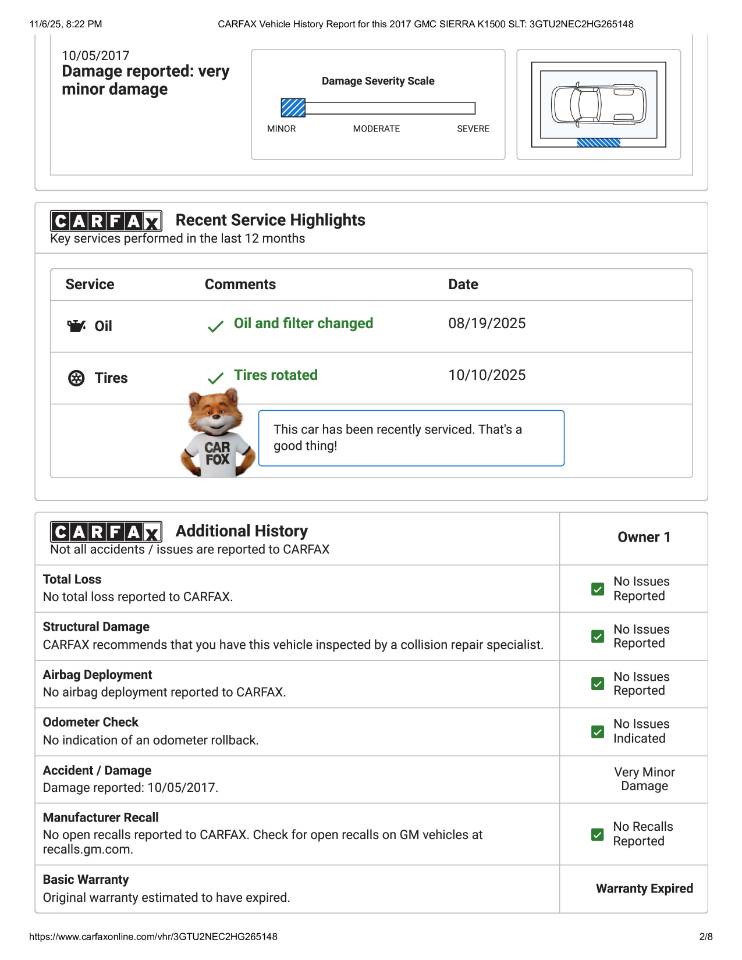Screen dimensions: 742x960
Task: Click the Airbag Deployment green checkbox
Action: tap(597, 684)
